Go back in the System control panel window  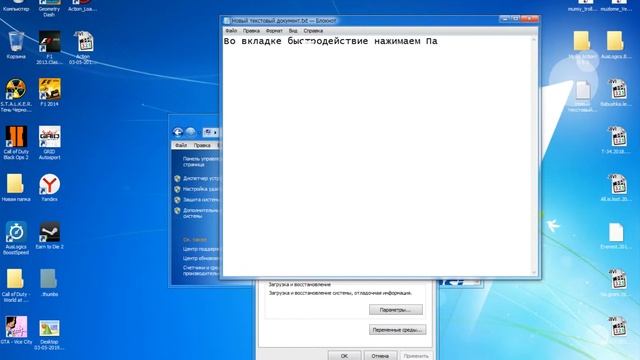pos(178,132)
